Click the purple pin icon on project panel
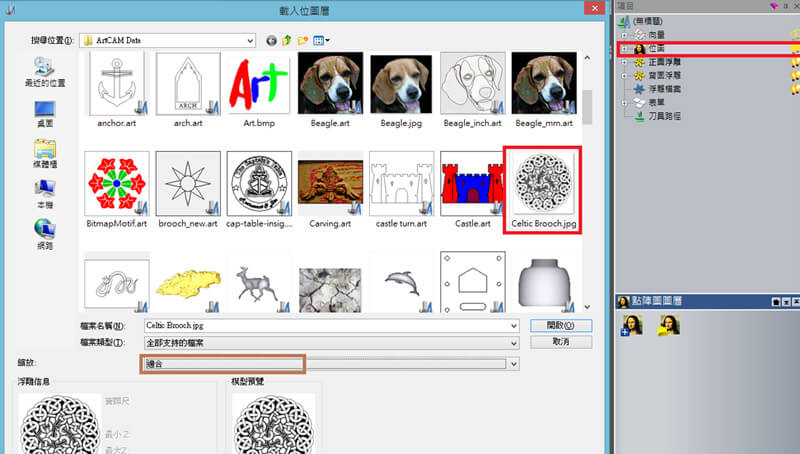Viewport: 800px width, 454px height. pyautogui.click(x=774, y=6)
